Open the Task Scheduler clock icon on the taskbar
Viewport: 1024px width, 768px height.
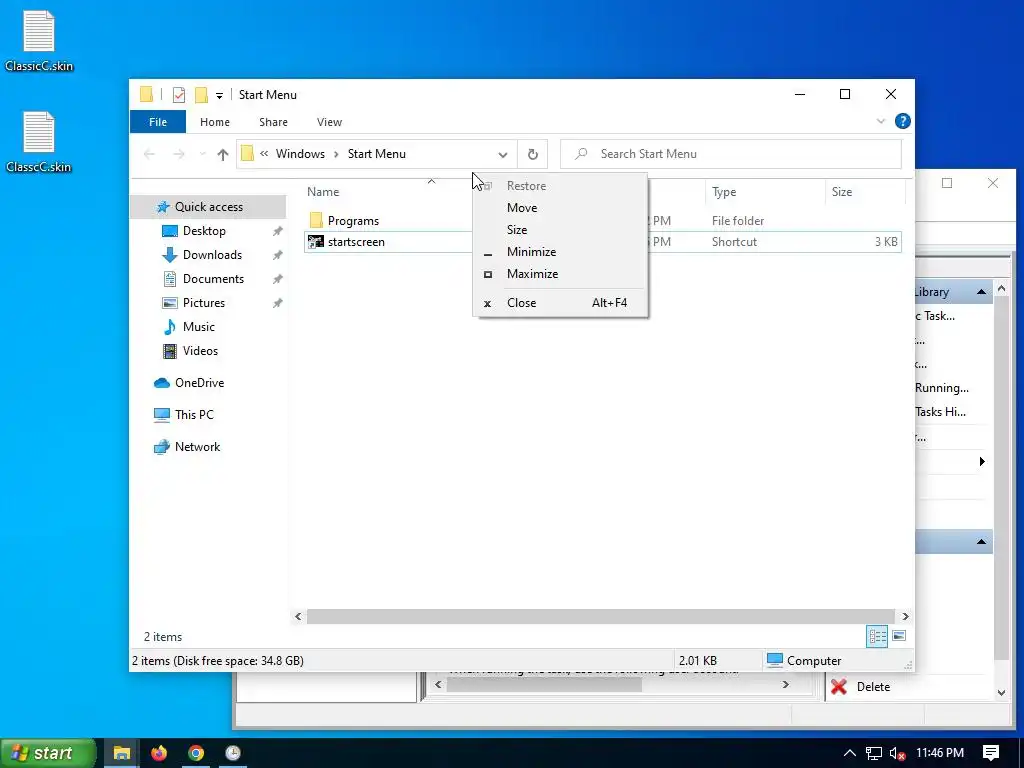click(x=233, y=753)
